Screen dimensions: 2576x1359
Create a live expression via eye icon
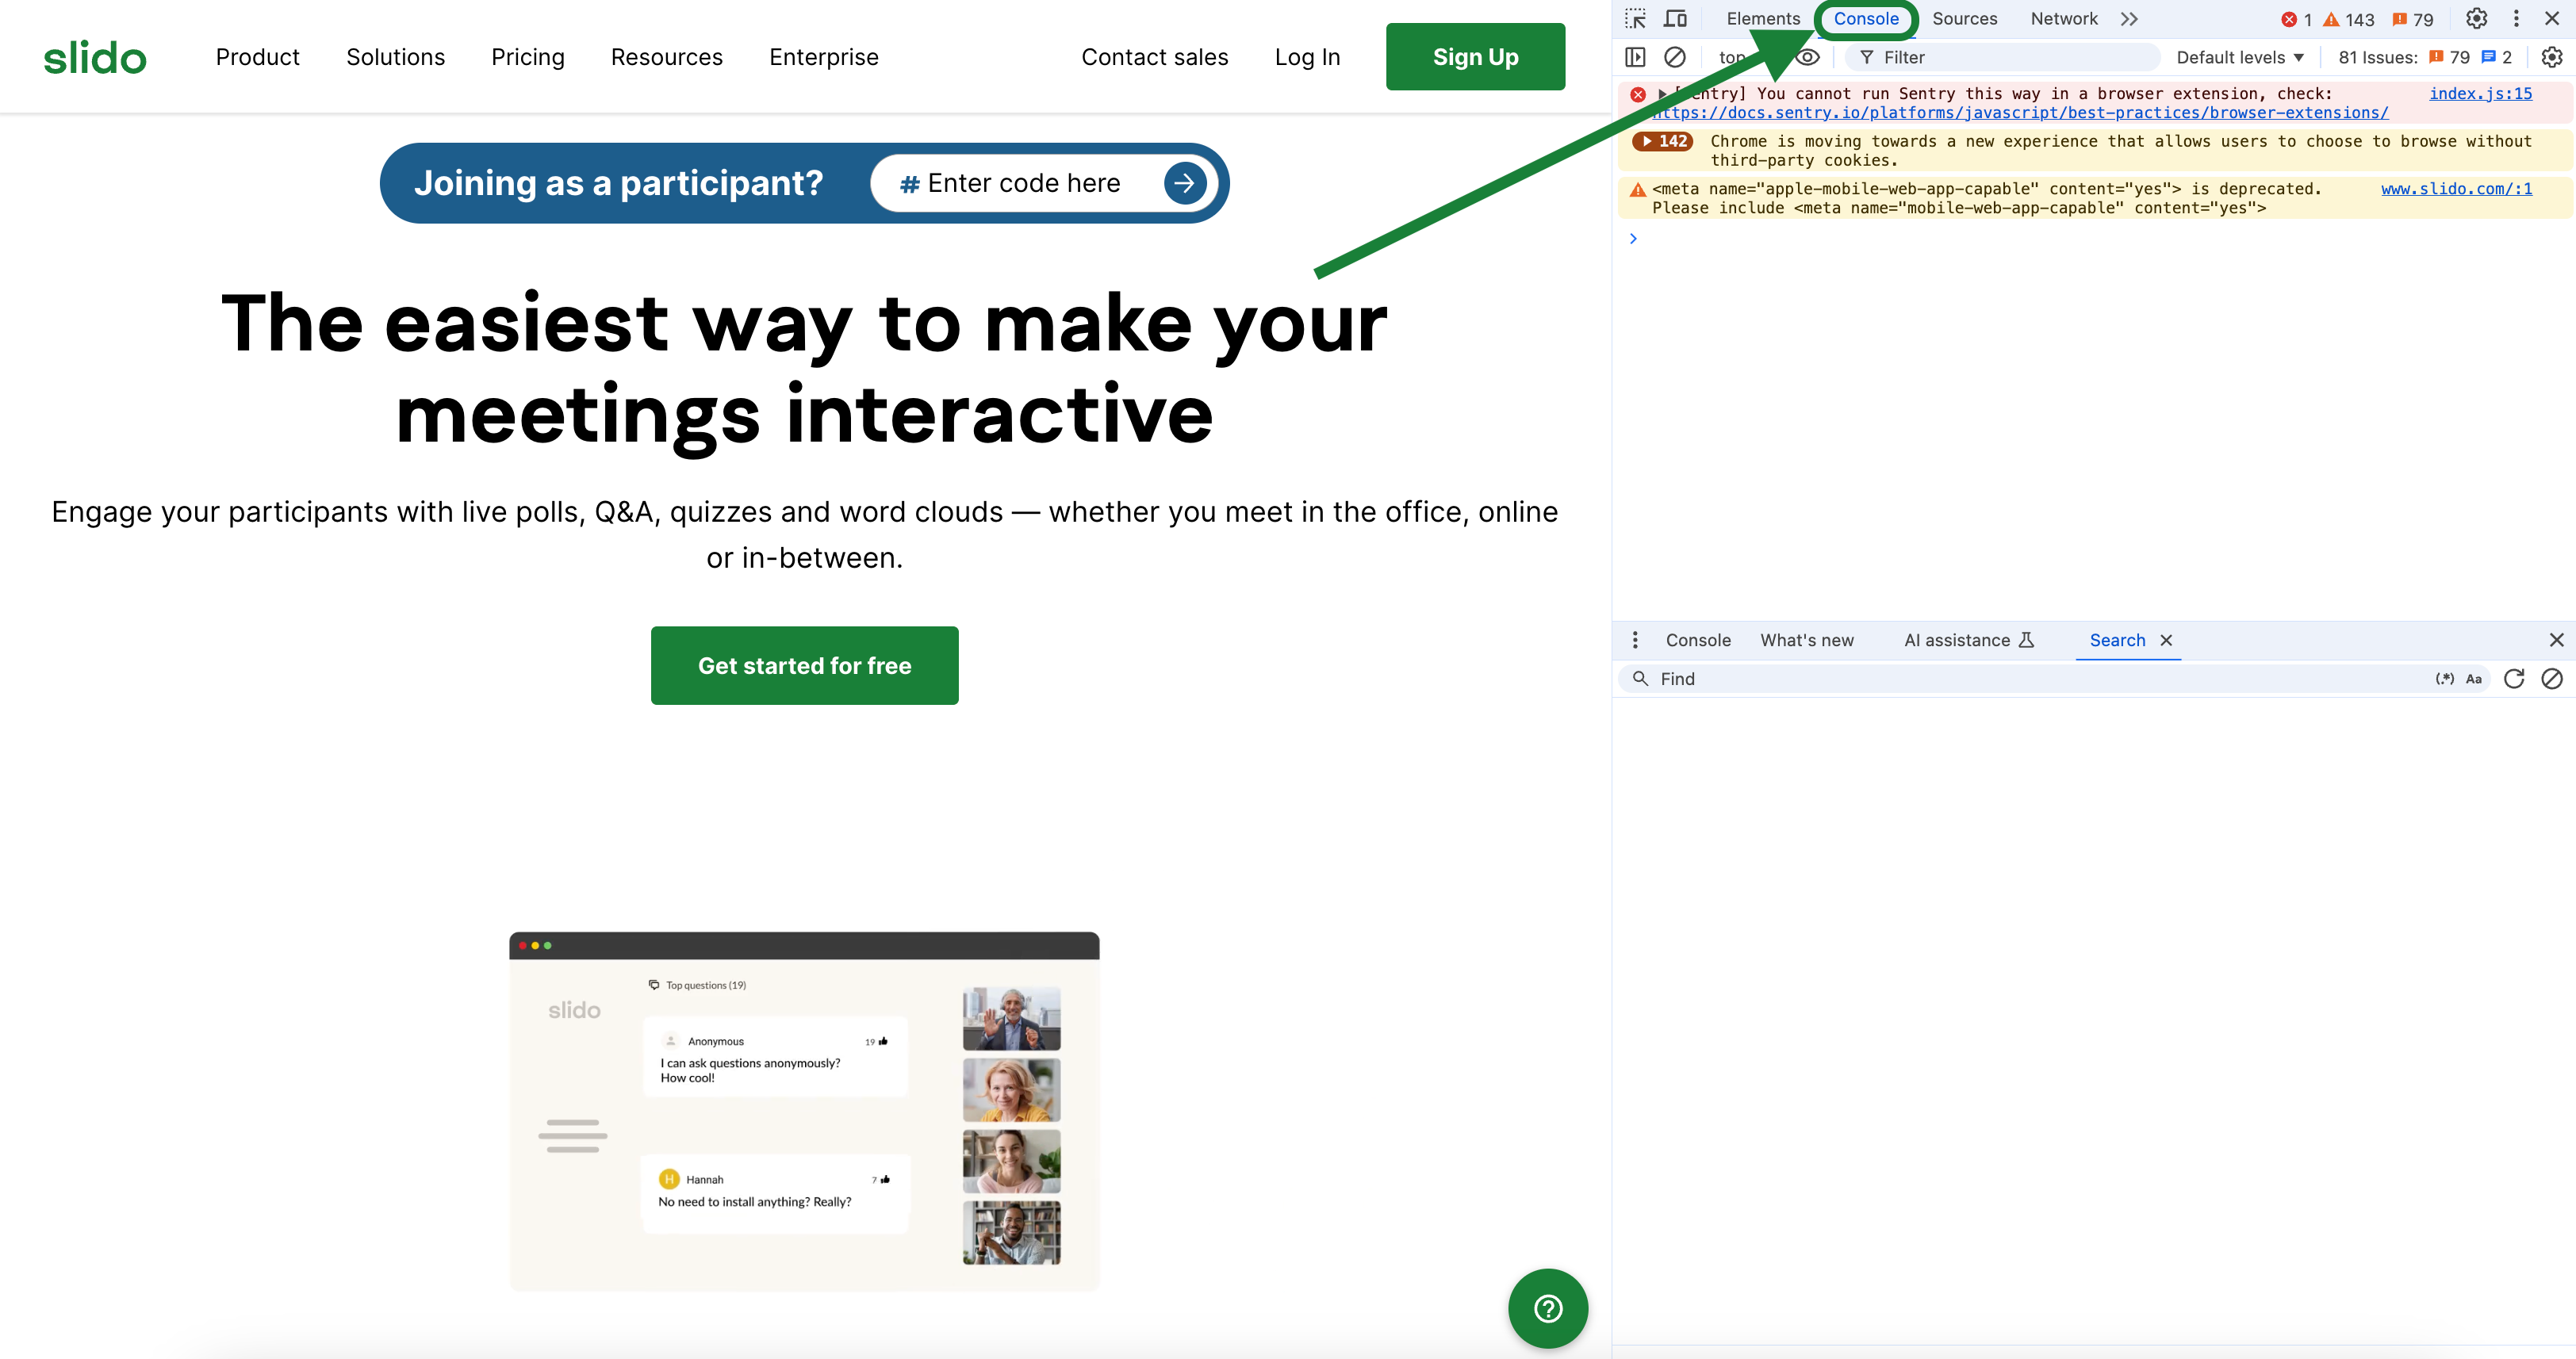click(x=1808, y=57)
